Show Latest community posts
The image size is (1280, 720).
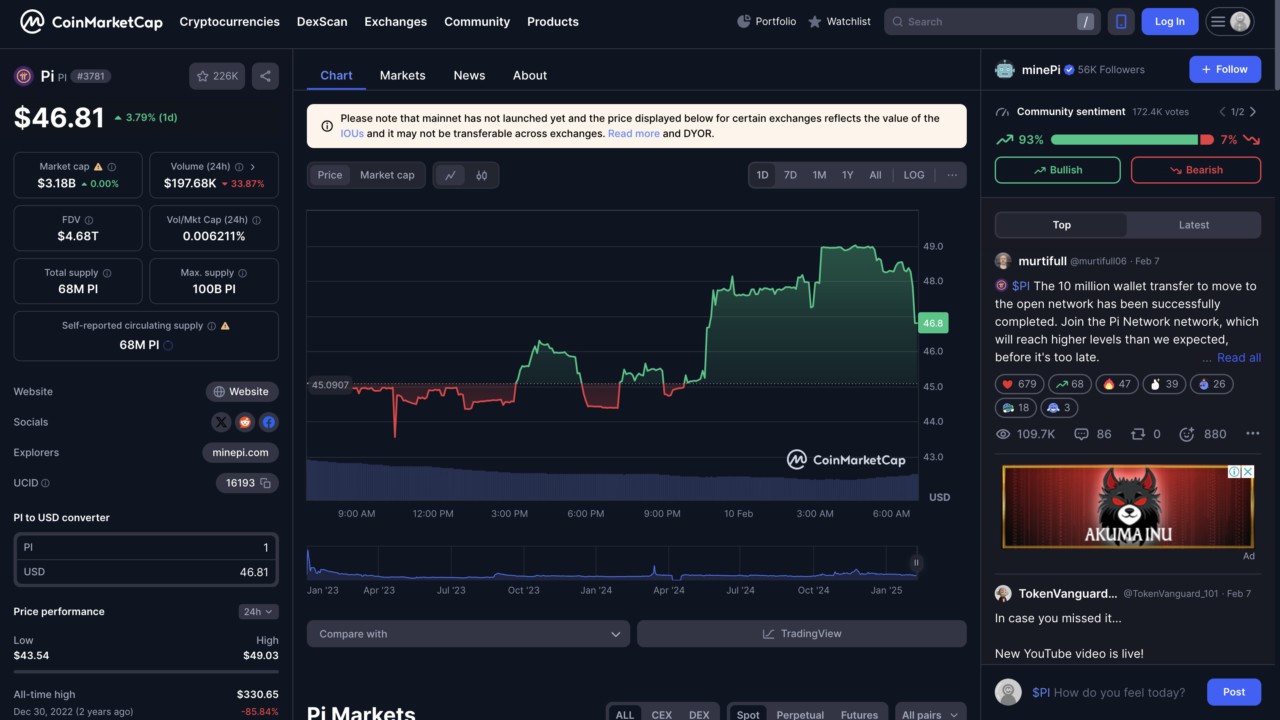[1194, 225]
